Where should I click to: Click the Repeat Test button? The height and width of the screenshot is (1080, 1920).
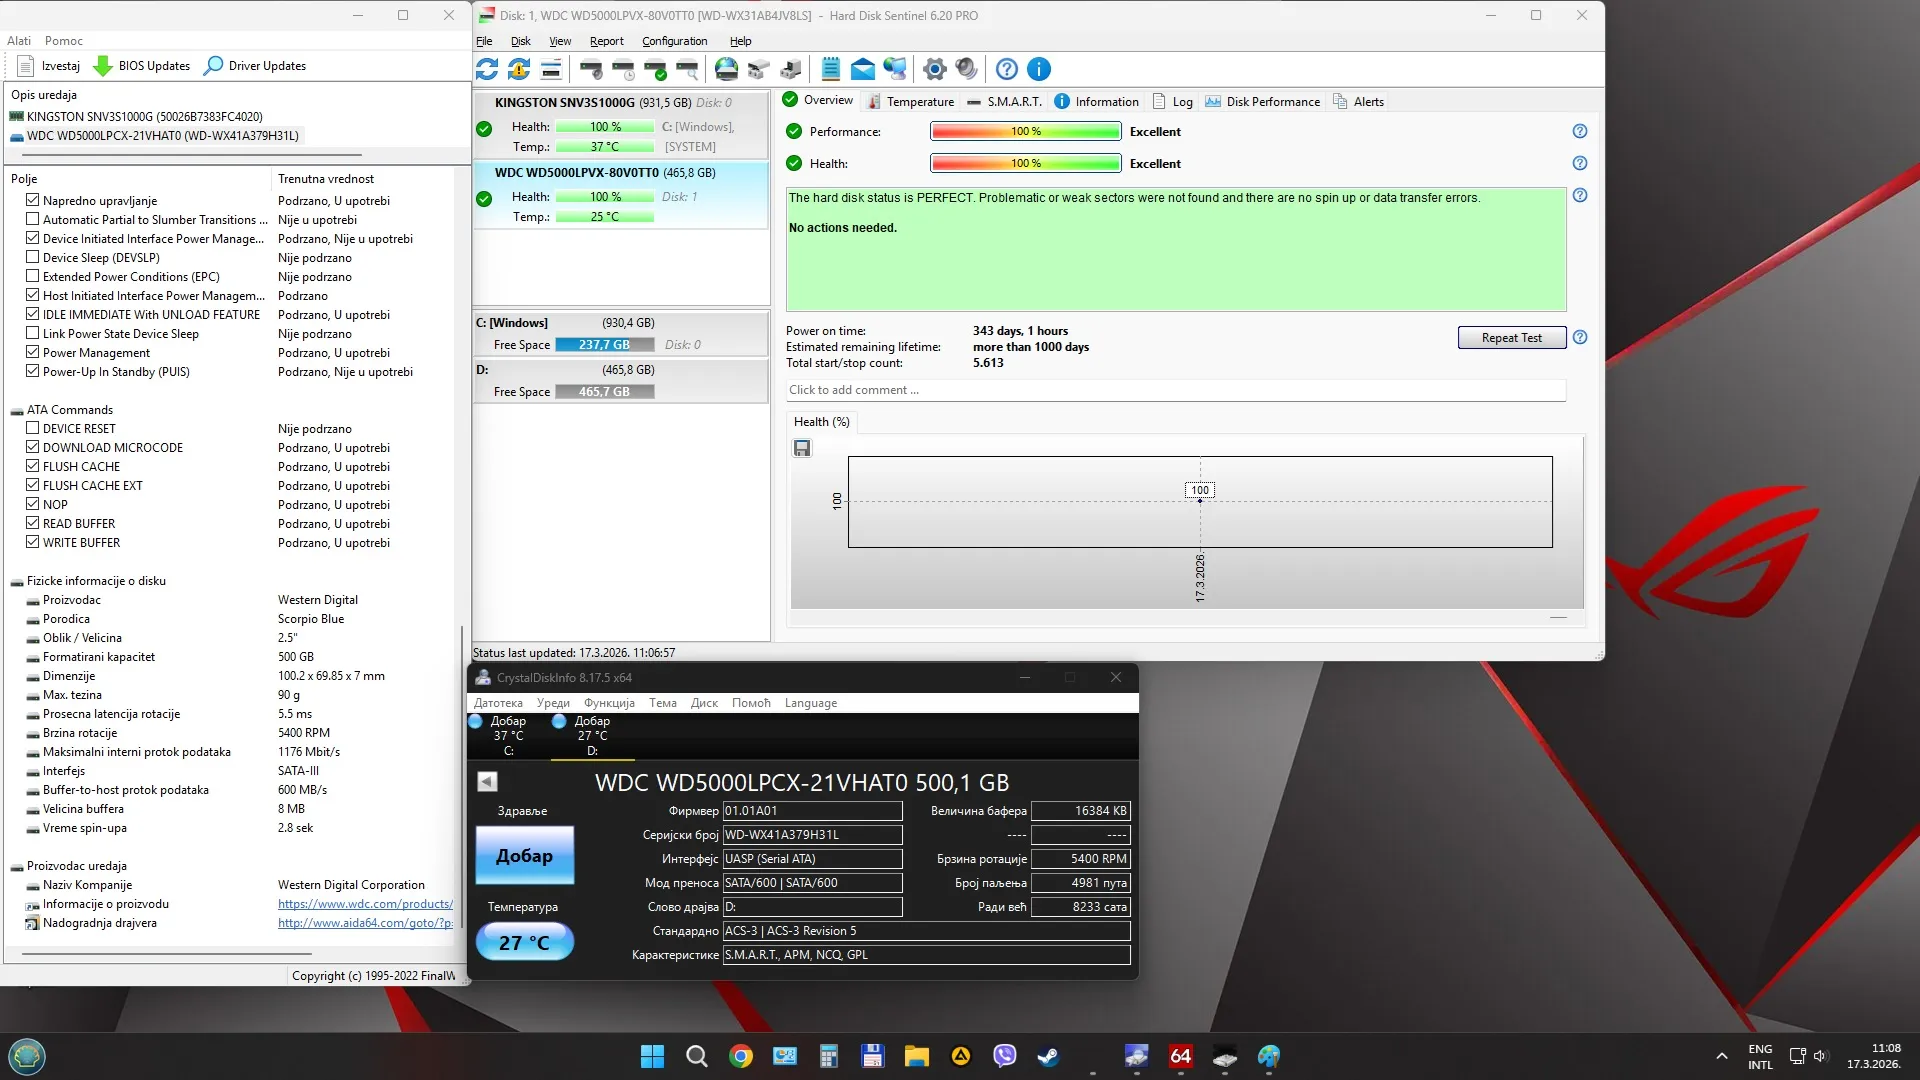click(1511, 338)
